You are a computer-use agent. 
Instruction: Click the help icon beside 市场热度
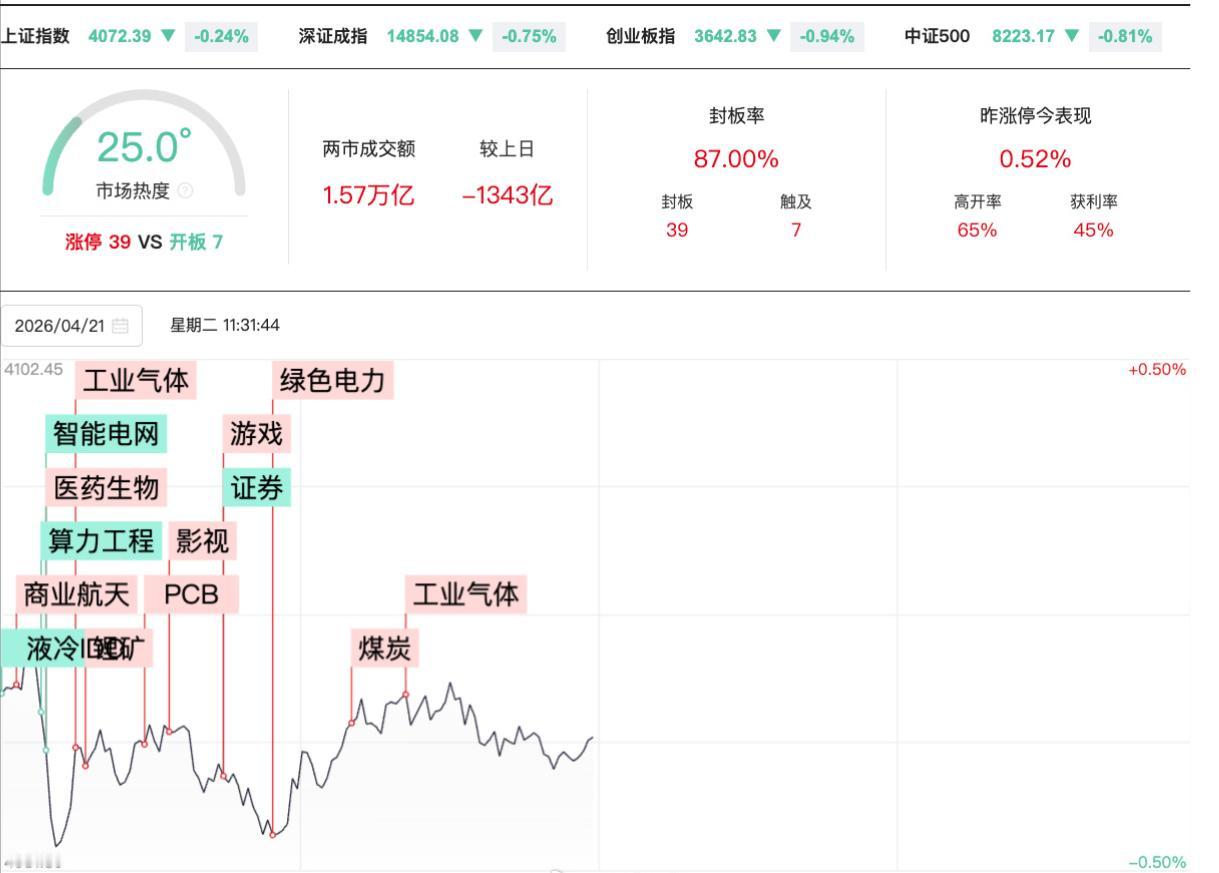(185, 191)
